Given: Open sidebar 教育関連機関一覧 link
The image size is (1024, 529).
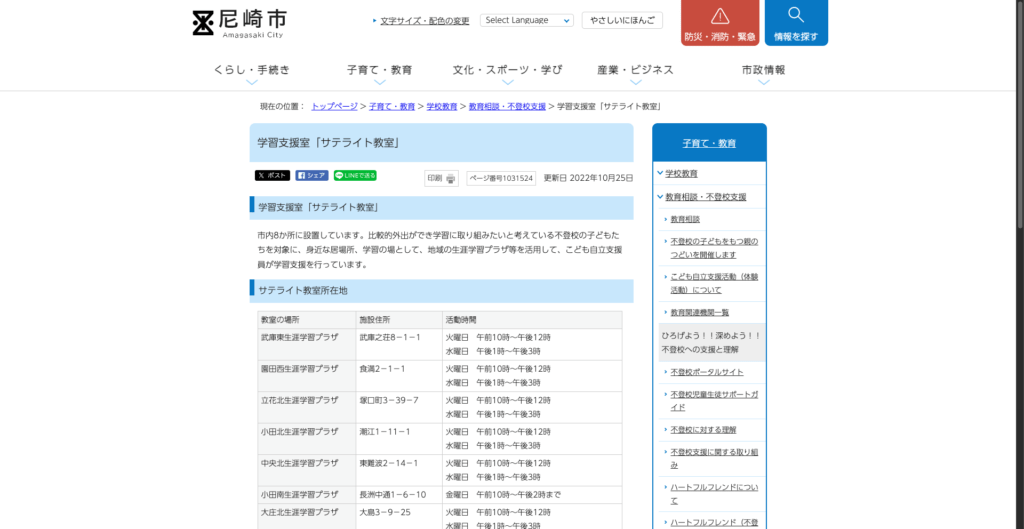Looking at the screenshot, I should [x=699, y=313].
